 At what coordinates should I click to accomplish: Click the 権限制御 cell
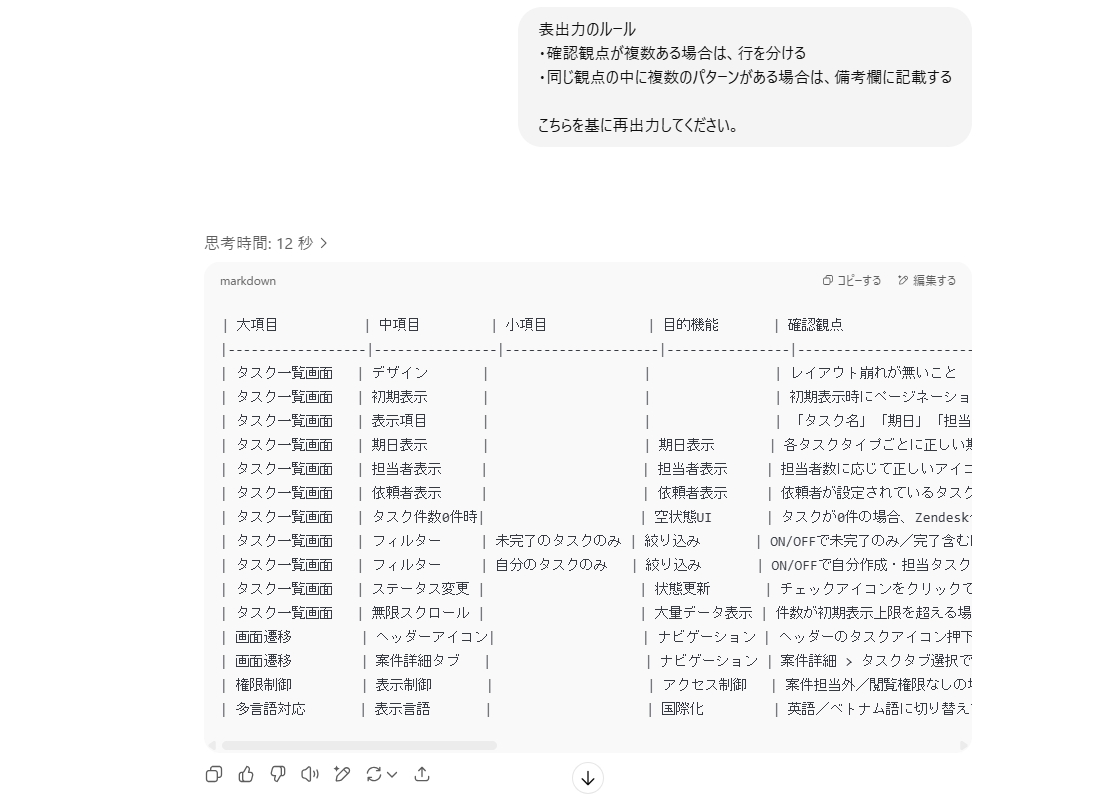point(263,685)
